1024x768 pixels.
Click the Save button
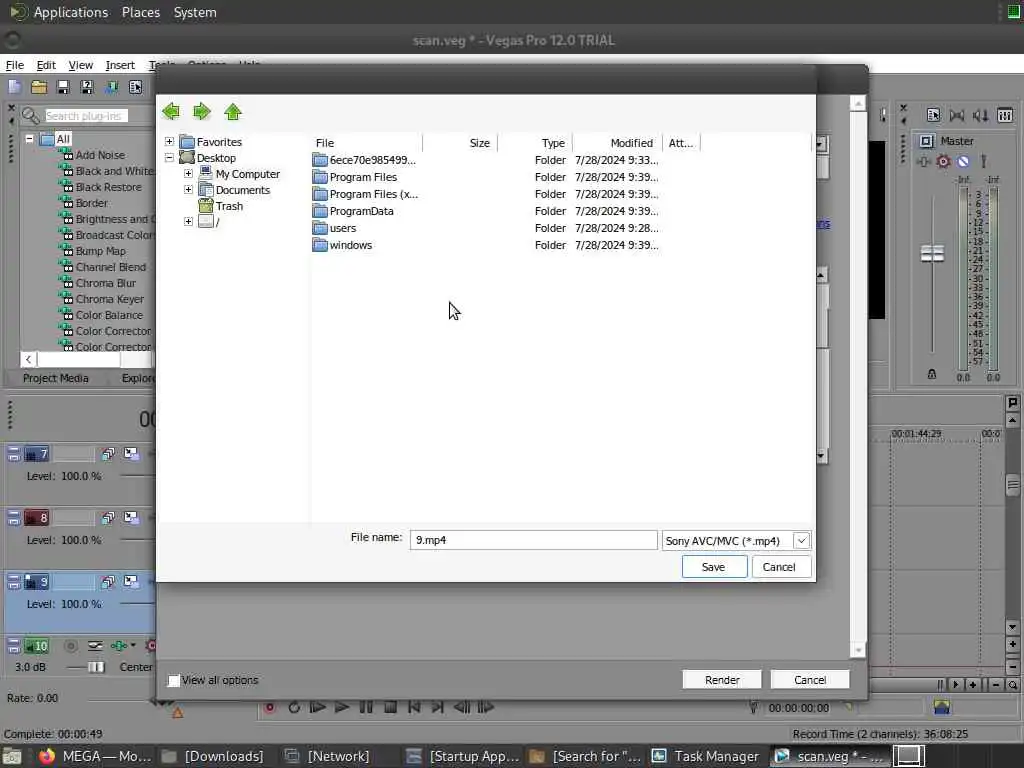coord(714,567)
